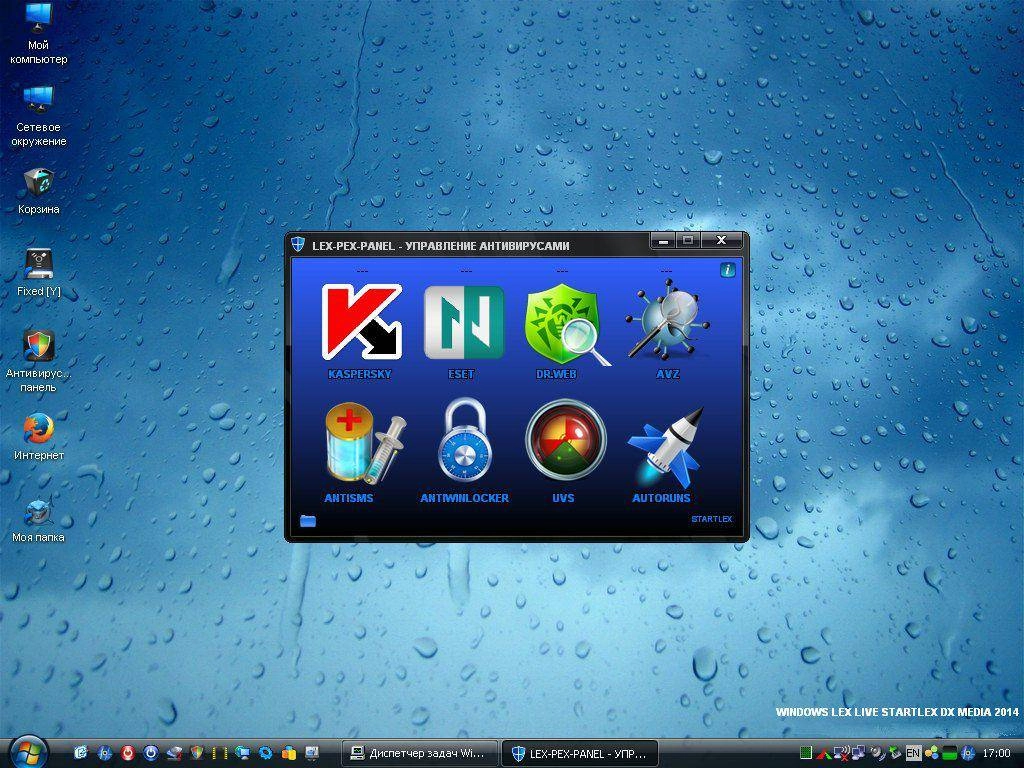Click the AVZ text label
This screenshot has height=768, width=1024.
(x=667, y=374)
